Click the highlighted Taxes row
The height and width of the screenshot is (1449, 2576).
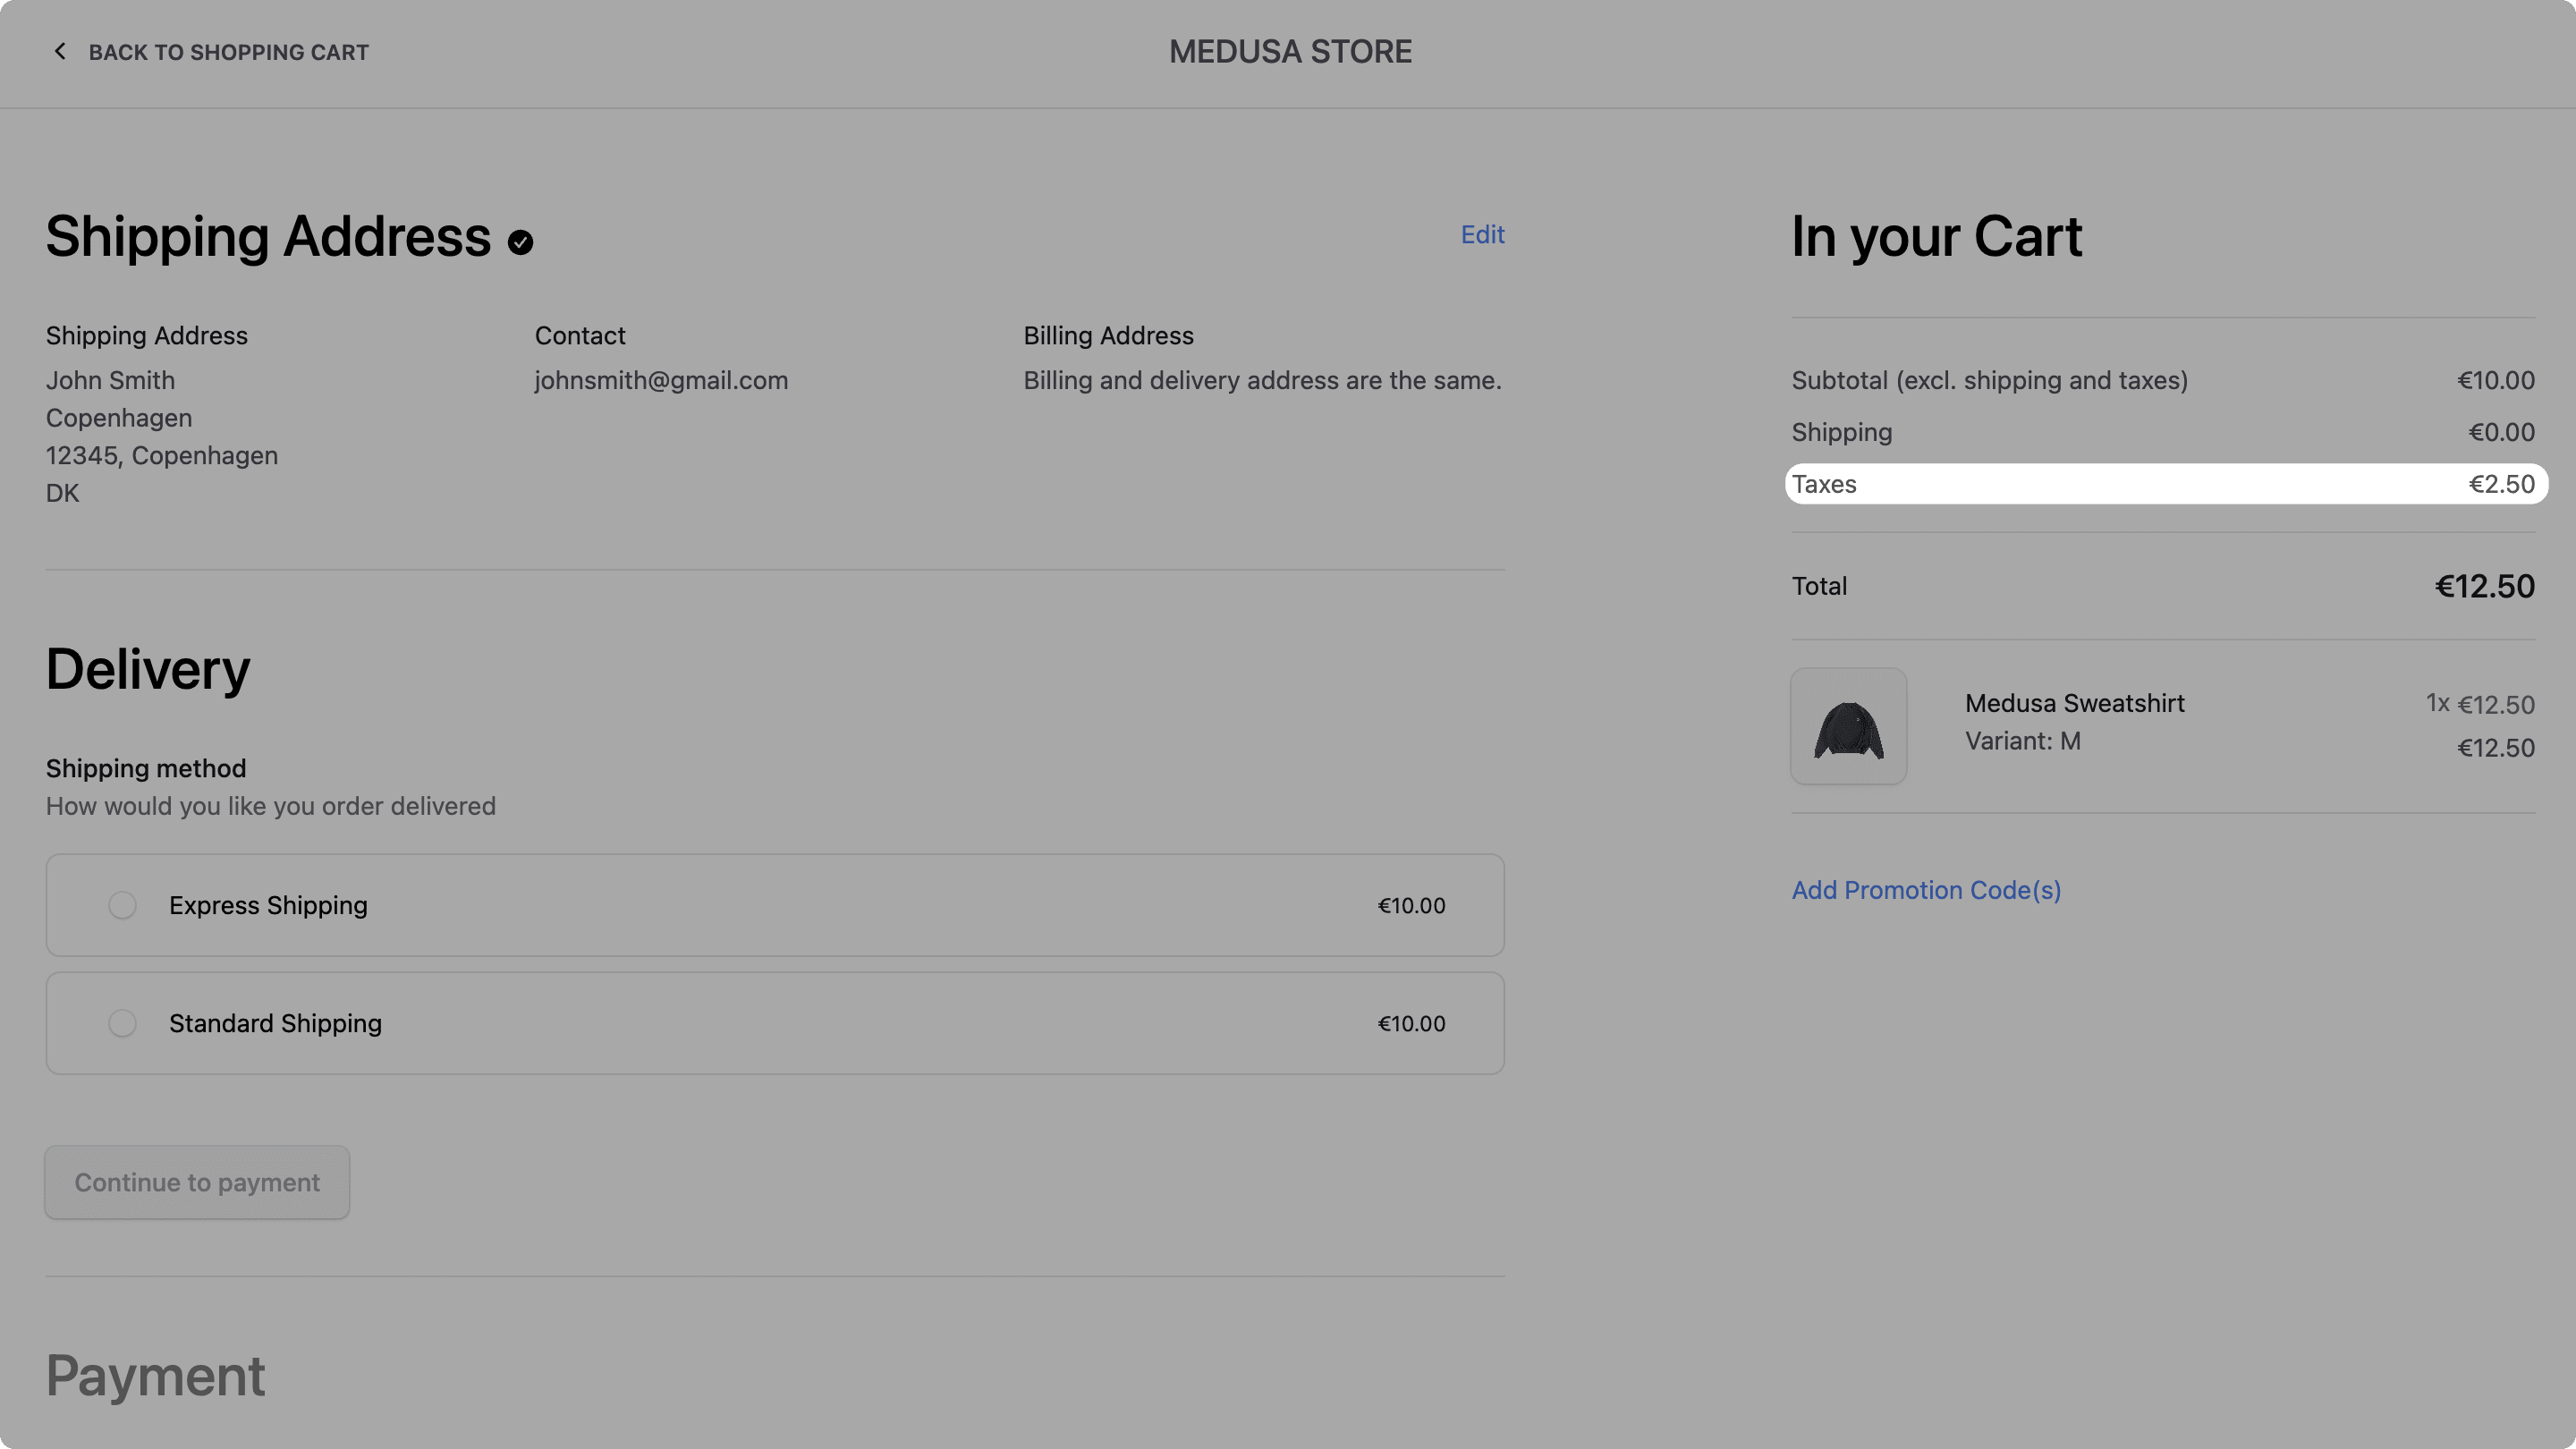(2166, 483)
